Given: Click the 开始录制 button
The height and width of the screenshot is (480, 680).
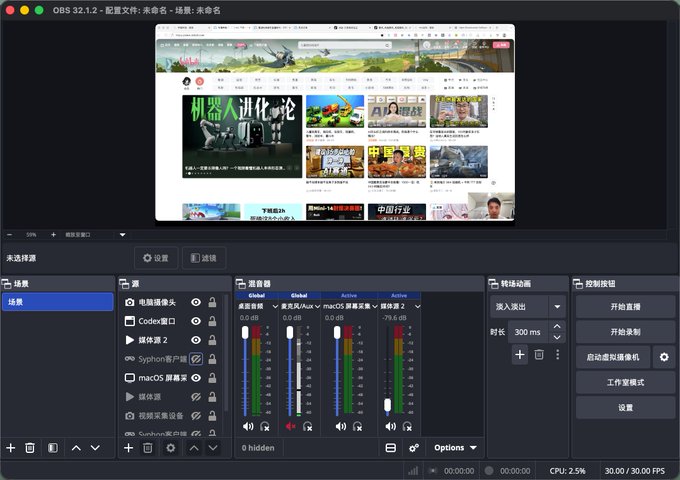Looking at the screenshot, I should tap(625, 332).
